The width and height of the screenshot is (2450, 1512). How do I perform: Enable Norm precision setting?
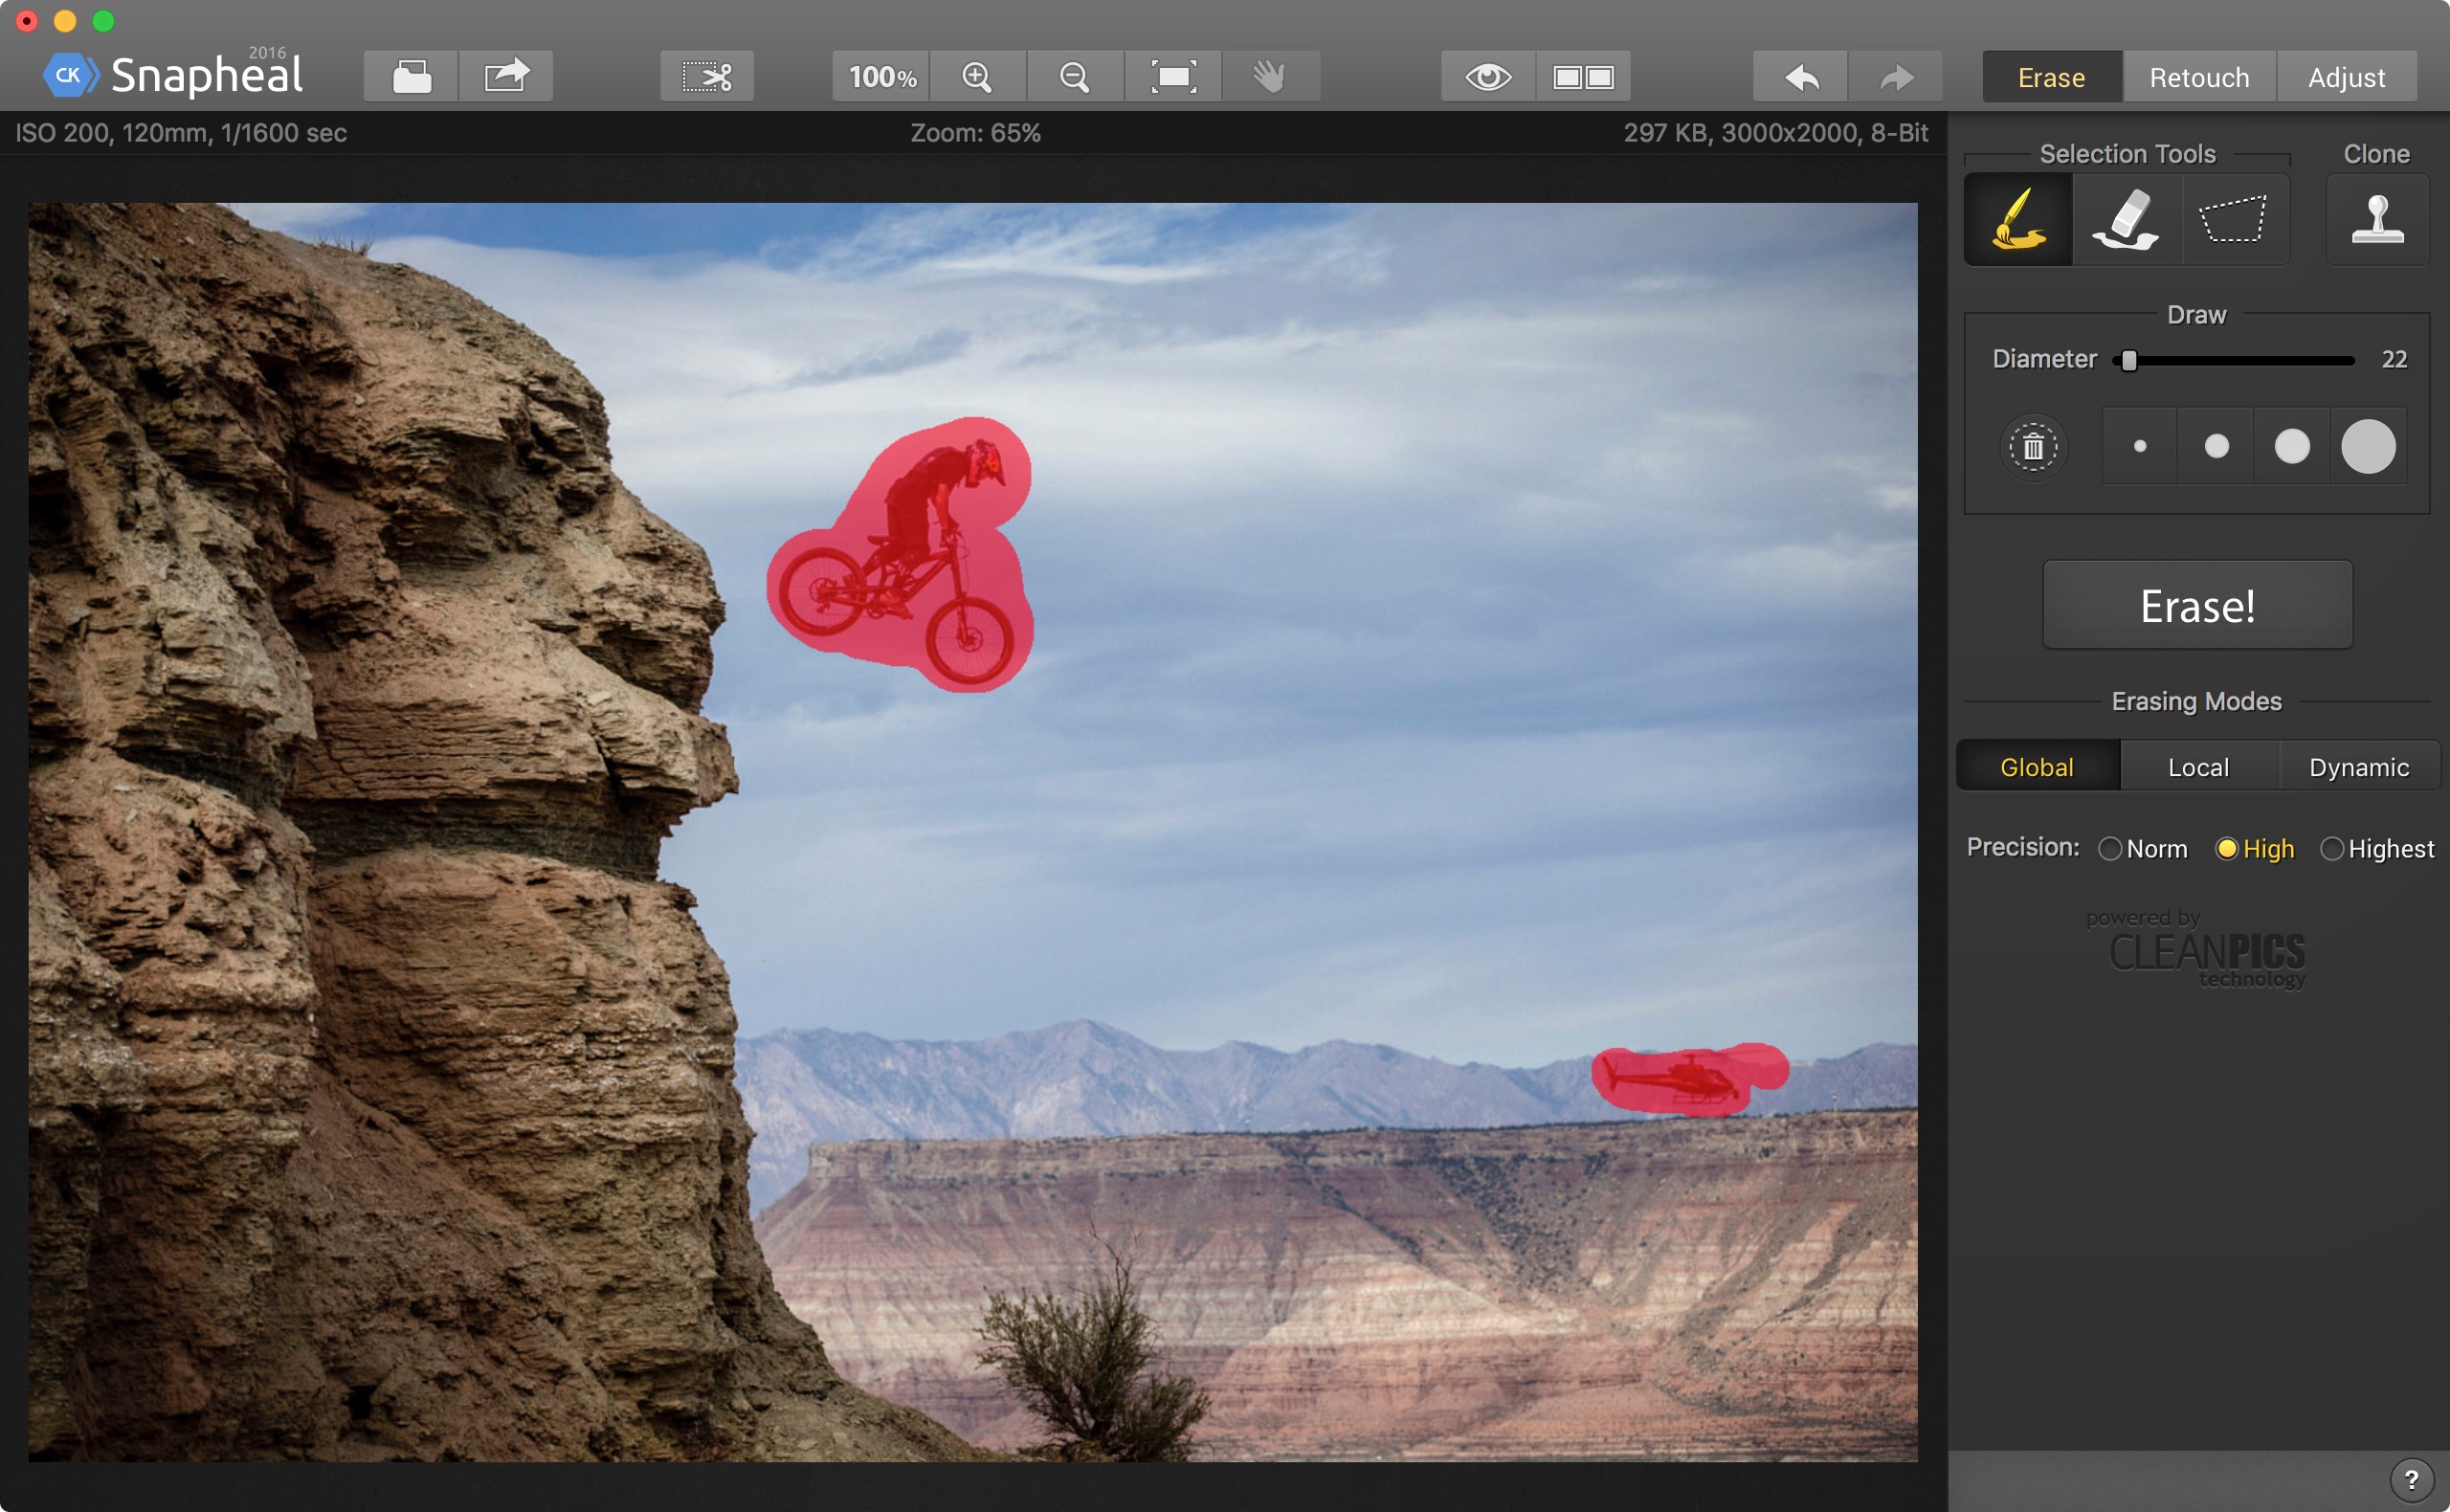click(2108, 845)
